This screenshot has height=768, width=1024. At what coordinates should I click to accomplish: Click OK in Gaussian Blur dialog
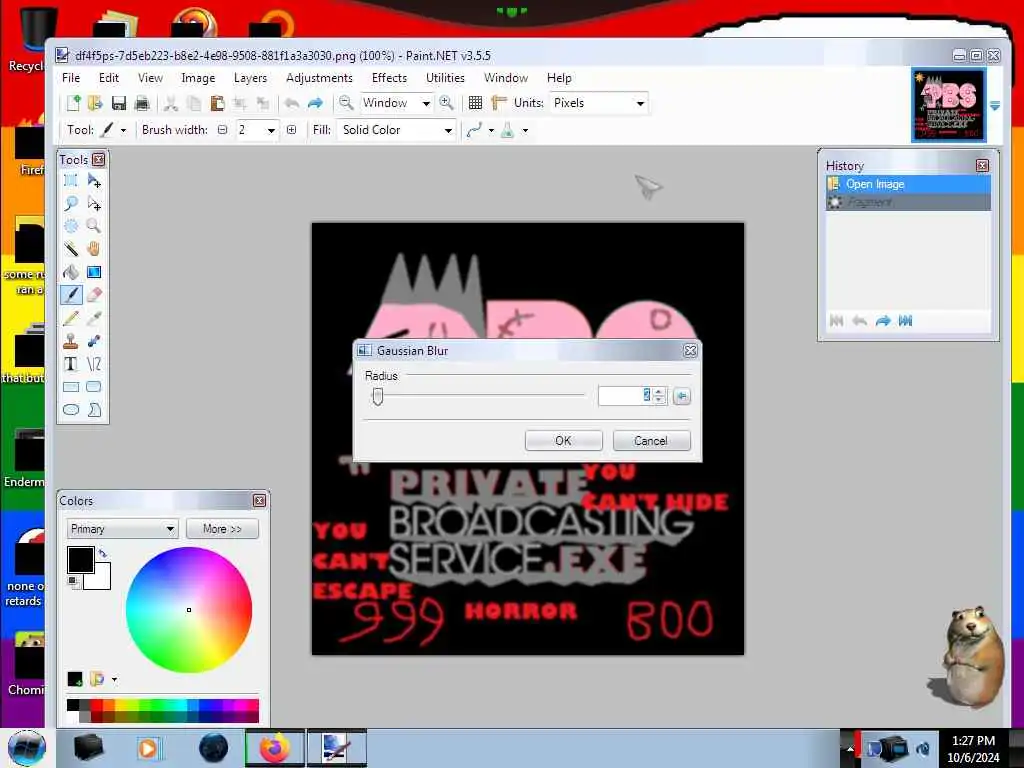click(x=563, y=441)
